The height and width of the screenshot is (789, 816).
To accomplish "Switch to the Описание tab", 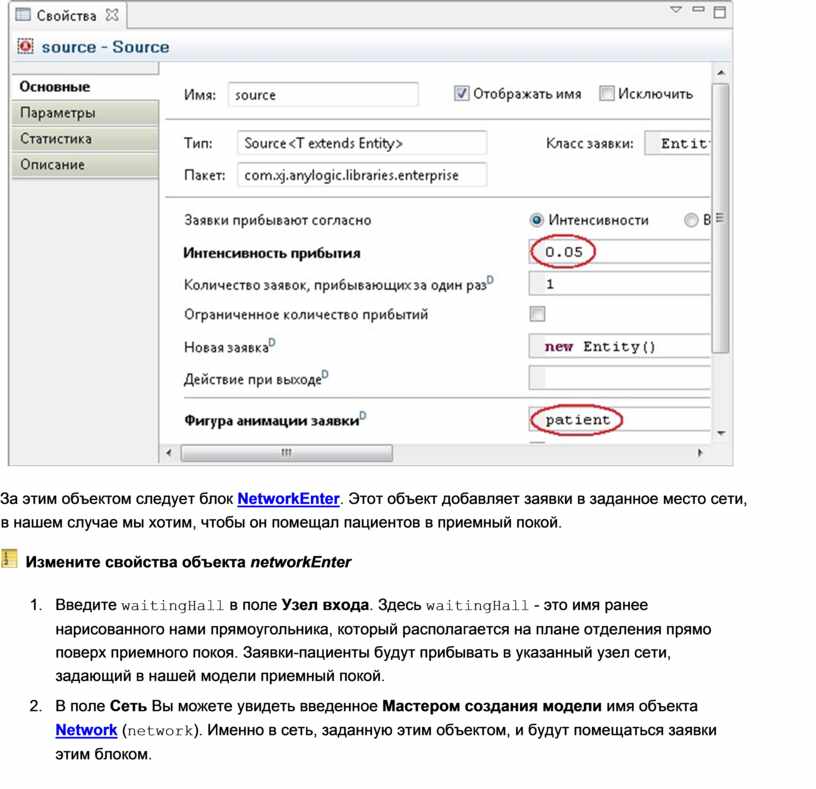I will [85, 164].
